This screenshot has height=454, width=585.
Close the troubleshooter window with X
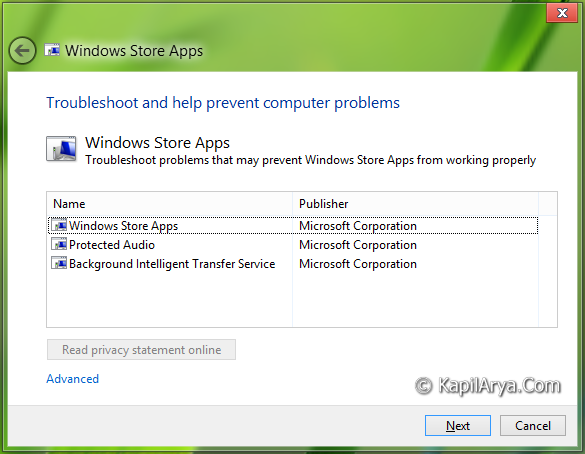pos(562,13)
